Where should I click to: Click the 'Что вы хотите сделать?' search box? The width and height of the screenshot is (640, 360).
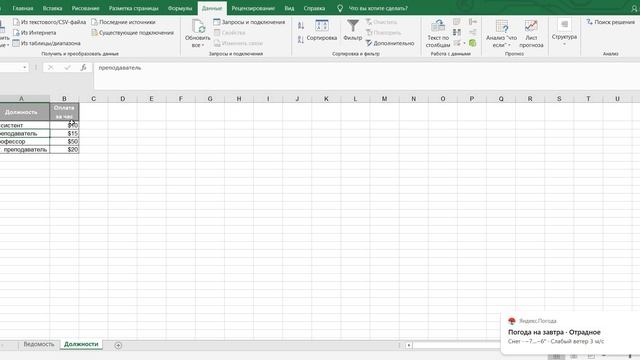tap(378, 8)
